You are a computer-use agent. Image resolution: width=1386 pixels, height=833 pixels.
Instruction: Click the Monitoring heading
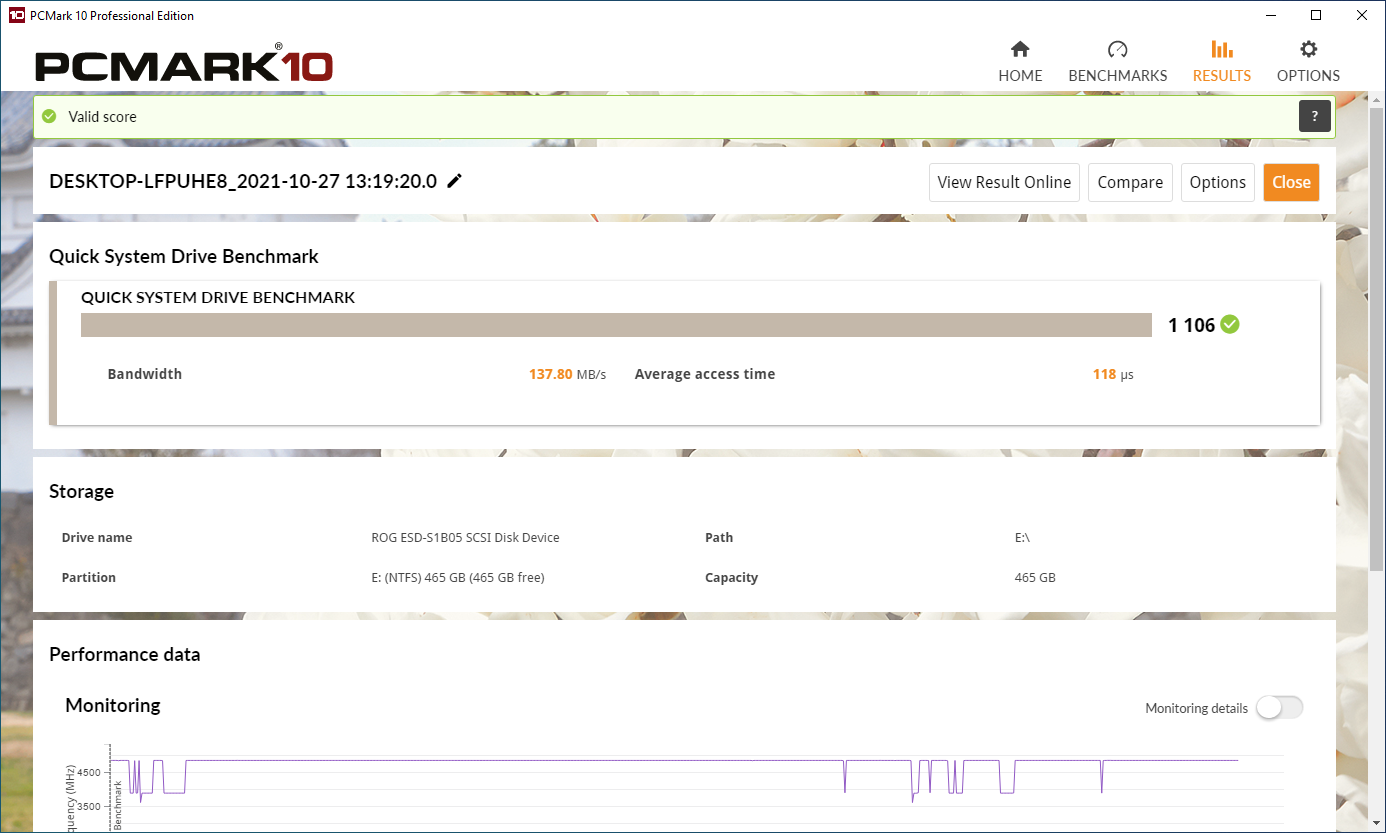click(x=113, y=706)
